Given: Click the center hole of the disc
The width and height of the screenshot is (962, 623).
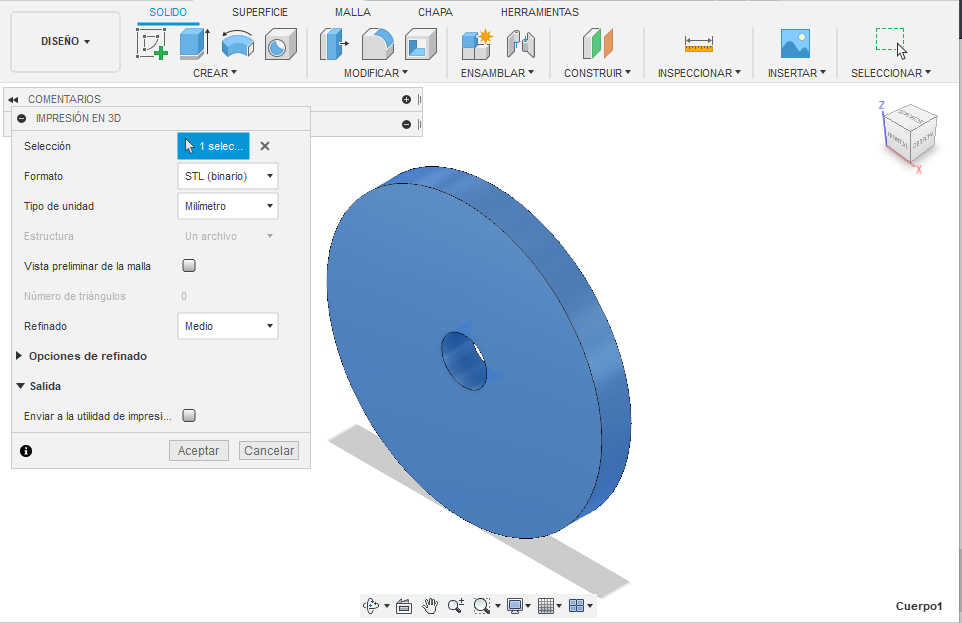Looking at the screenshot, I should pyautogui.click(x=464, y=360).
